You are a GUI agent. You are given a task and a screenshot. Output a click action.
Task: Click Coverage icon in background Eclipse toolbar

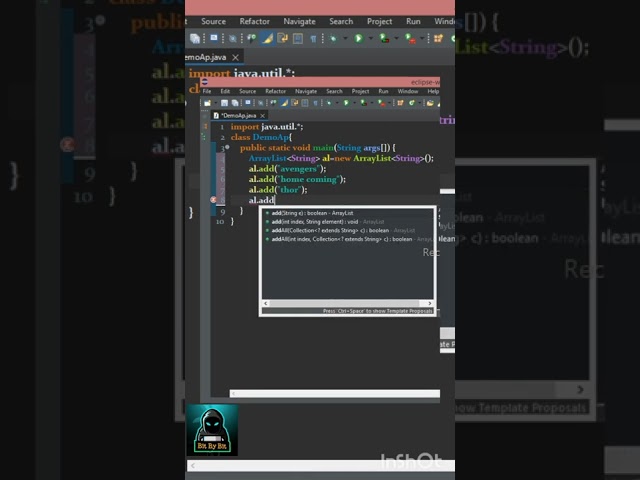[384, 38]
